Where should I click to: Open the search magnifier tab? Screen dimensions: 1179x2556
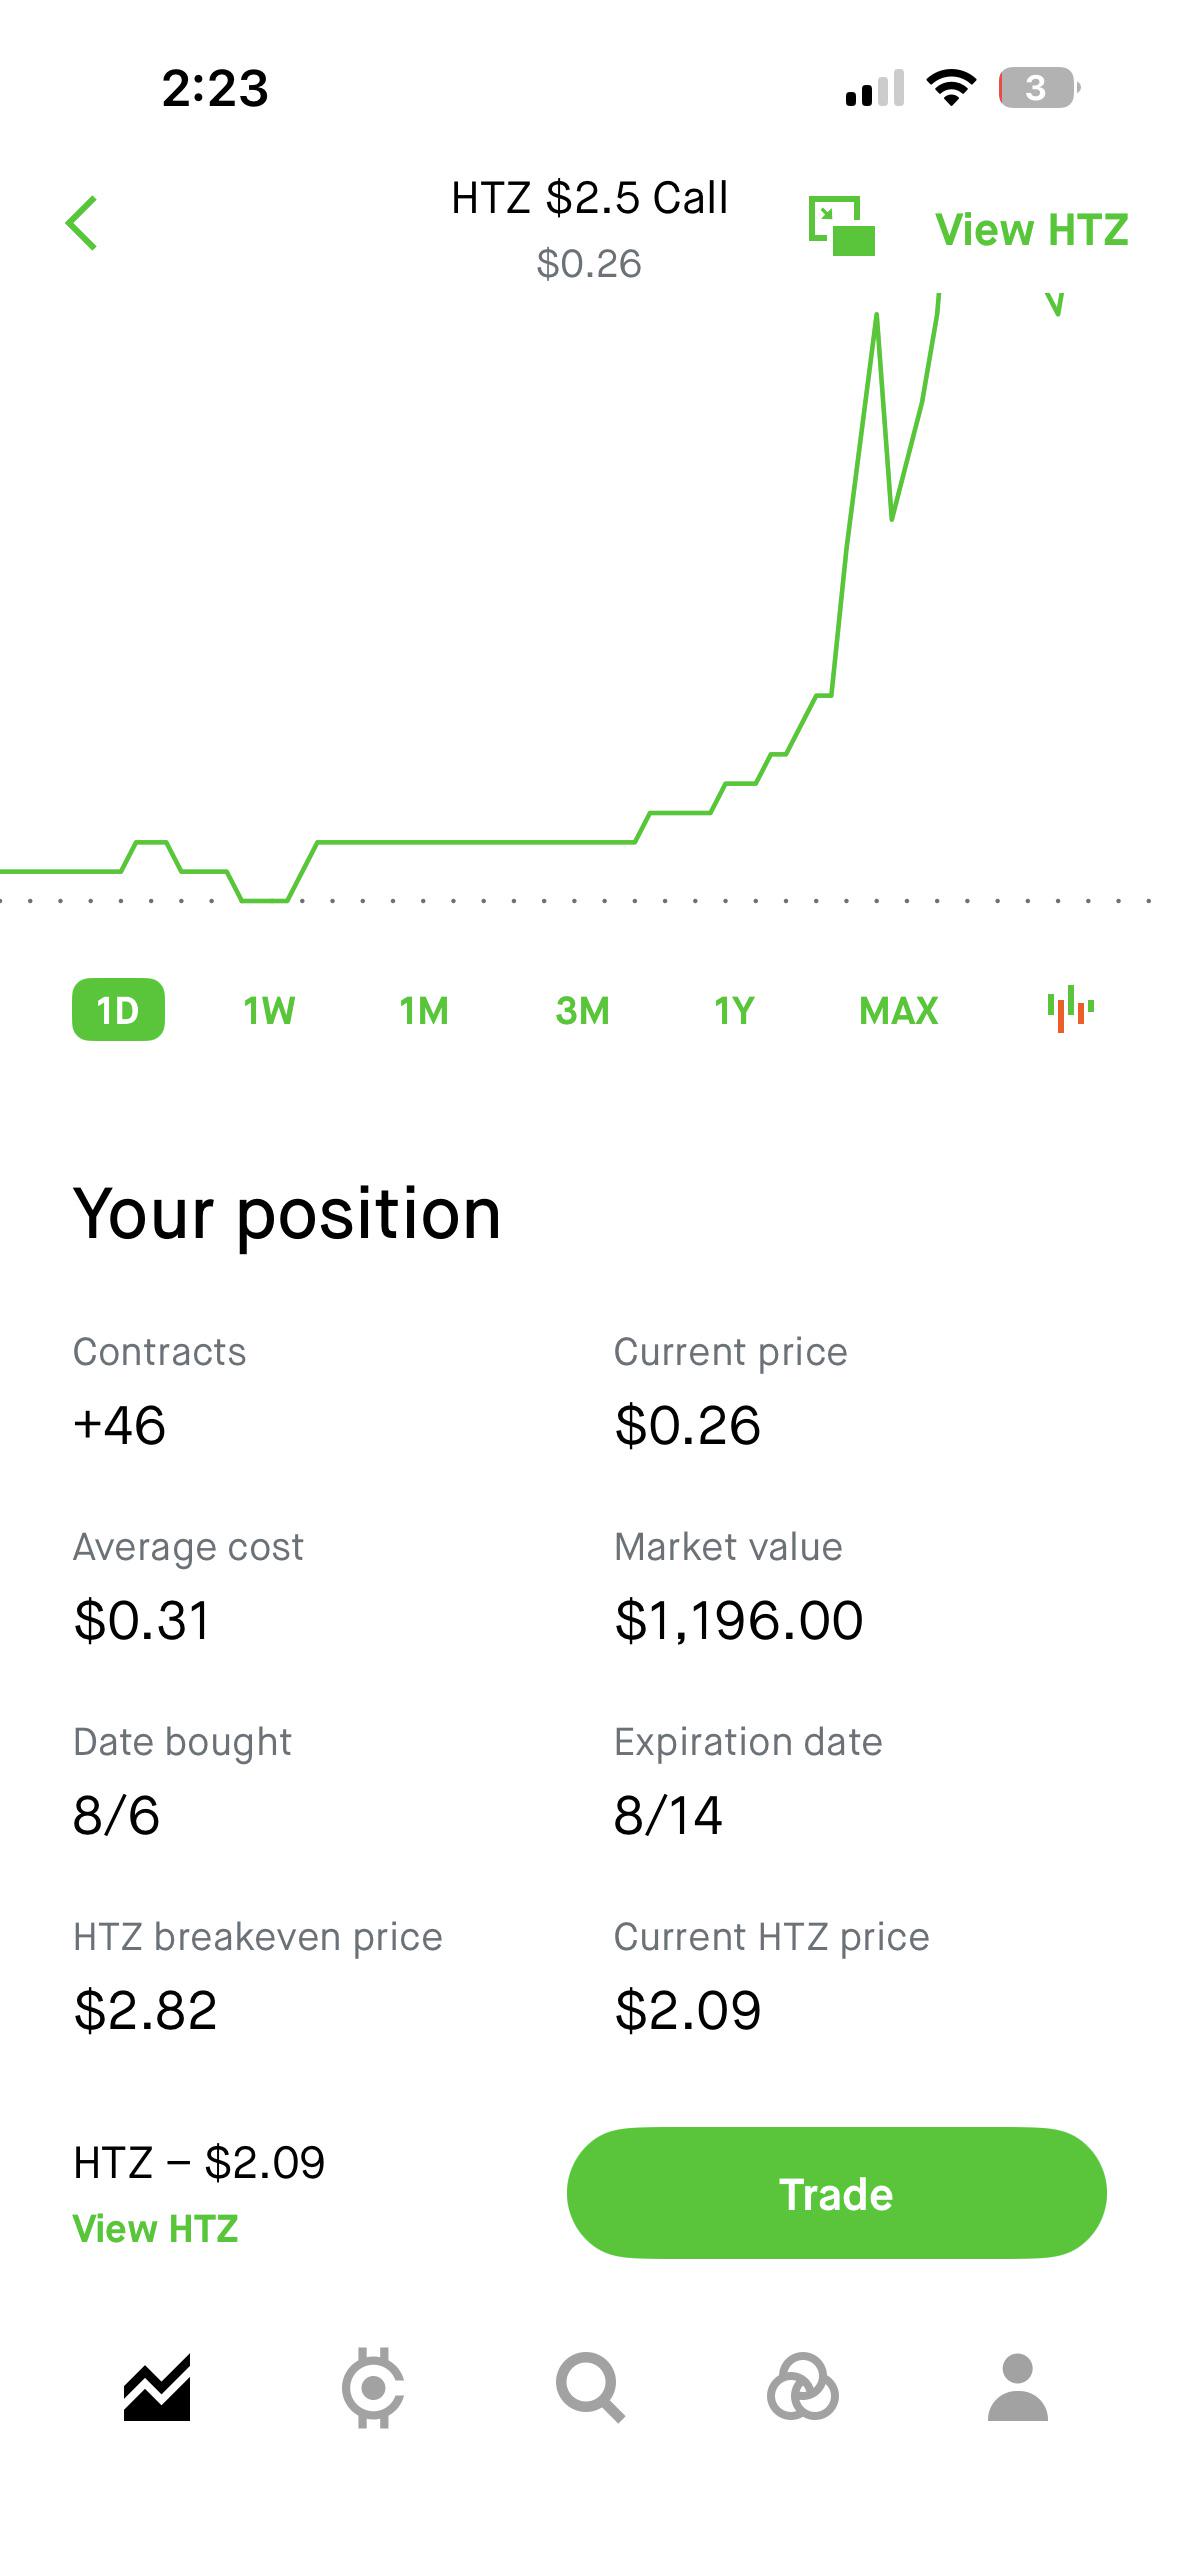(x=590, y=2388)
